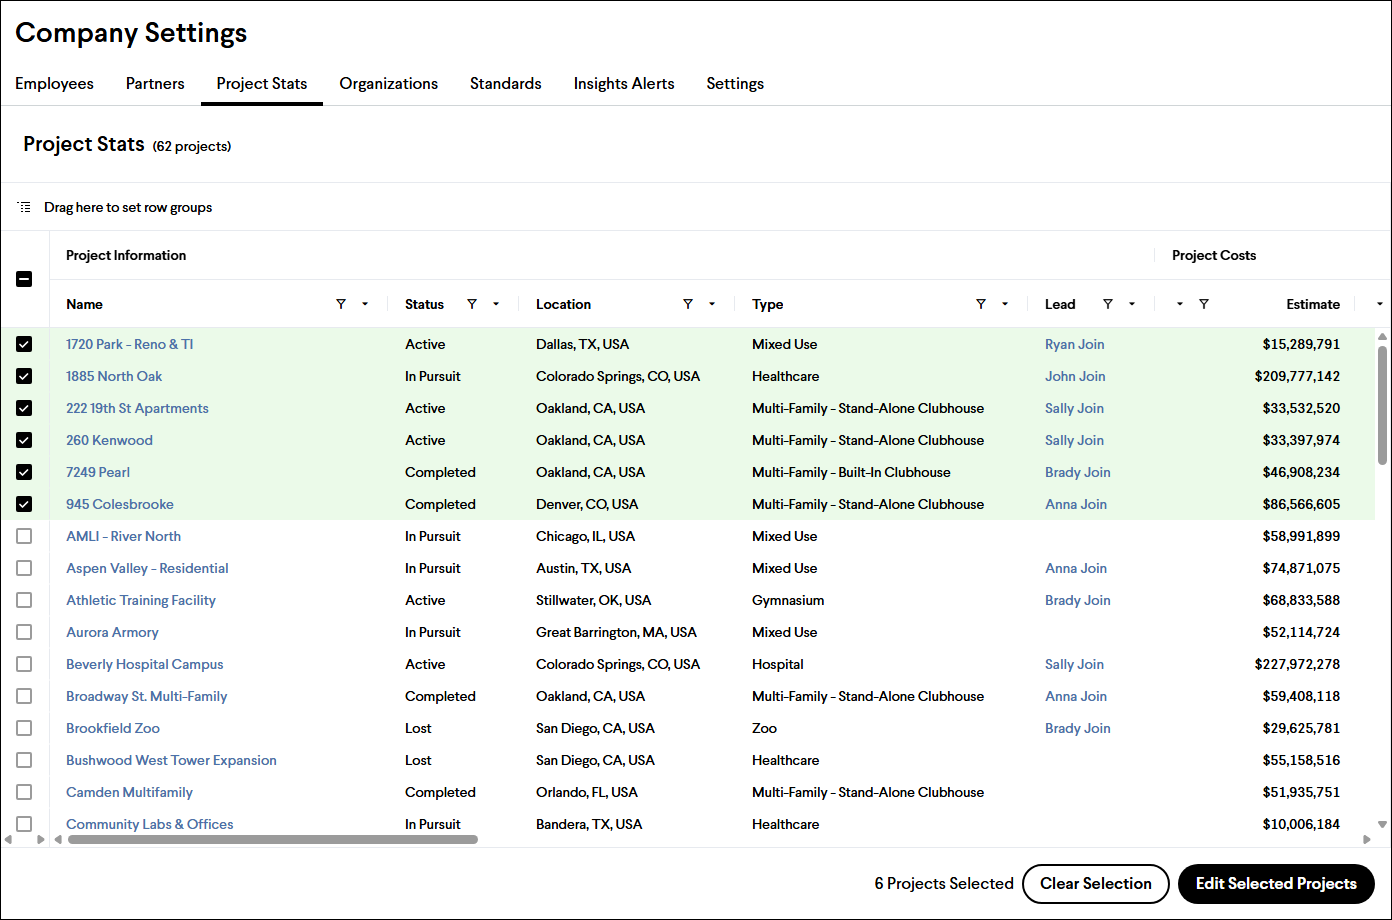Uncheck the 1720 Park - Reno & TI row

pyautogui.click(x=24, y=344)
